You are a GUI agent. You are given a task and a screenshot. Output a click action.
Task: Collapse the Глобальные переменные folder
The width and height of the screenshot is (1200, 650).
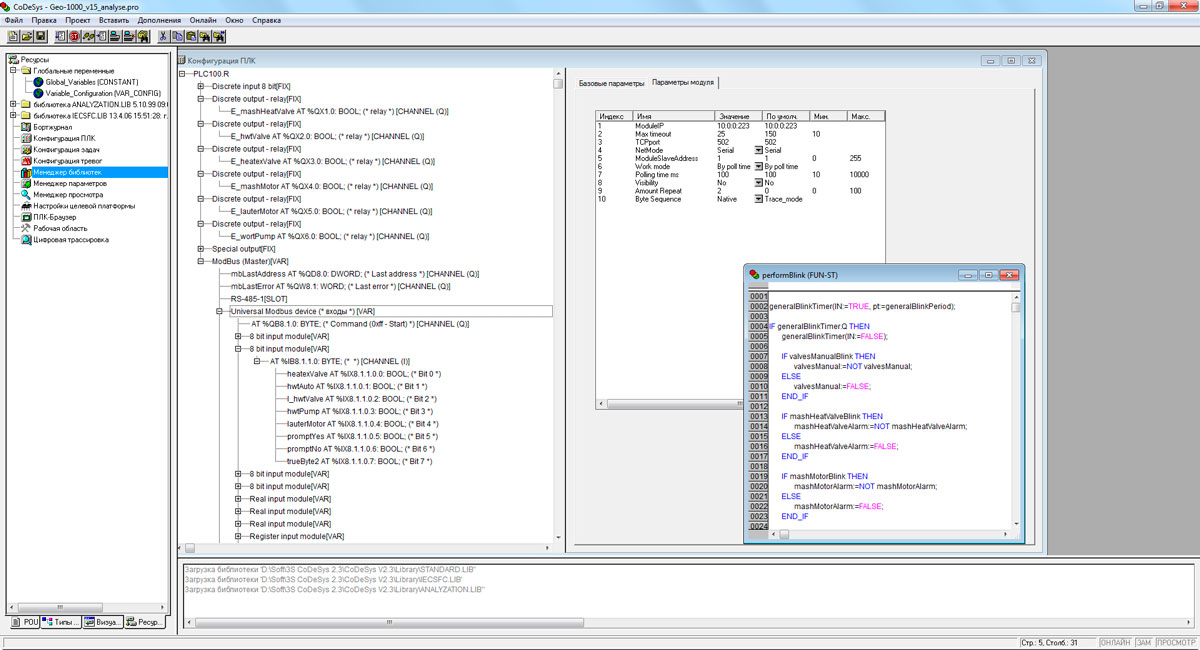[13, 71]
